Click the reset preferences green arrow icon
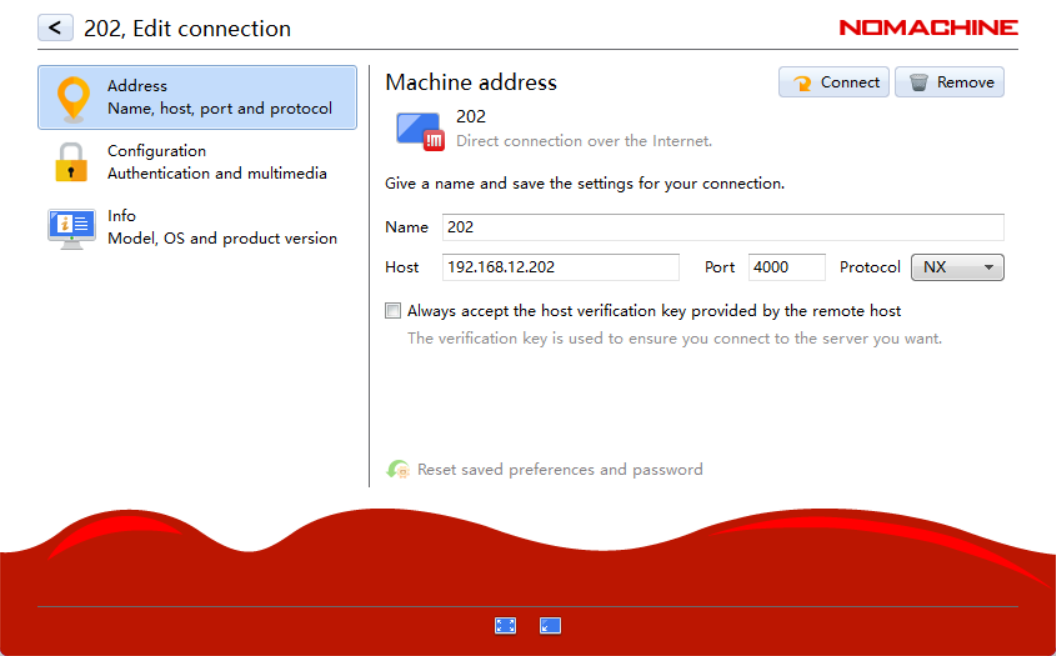This screenshot has height=656, width=1056. (x=398, y=469)
